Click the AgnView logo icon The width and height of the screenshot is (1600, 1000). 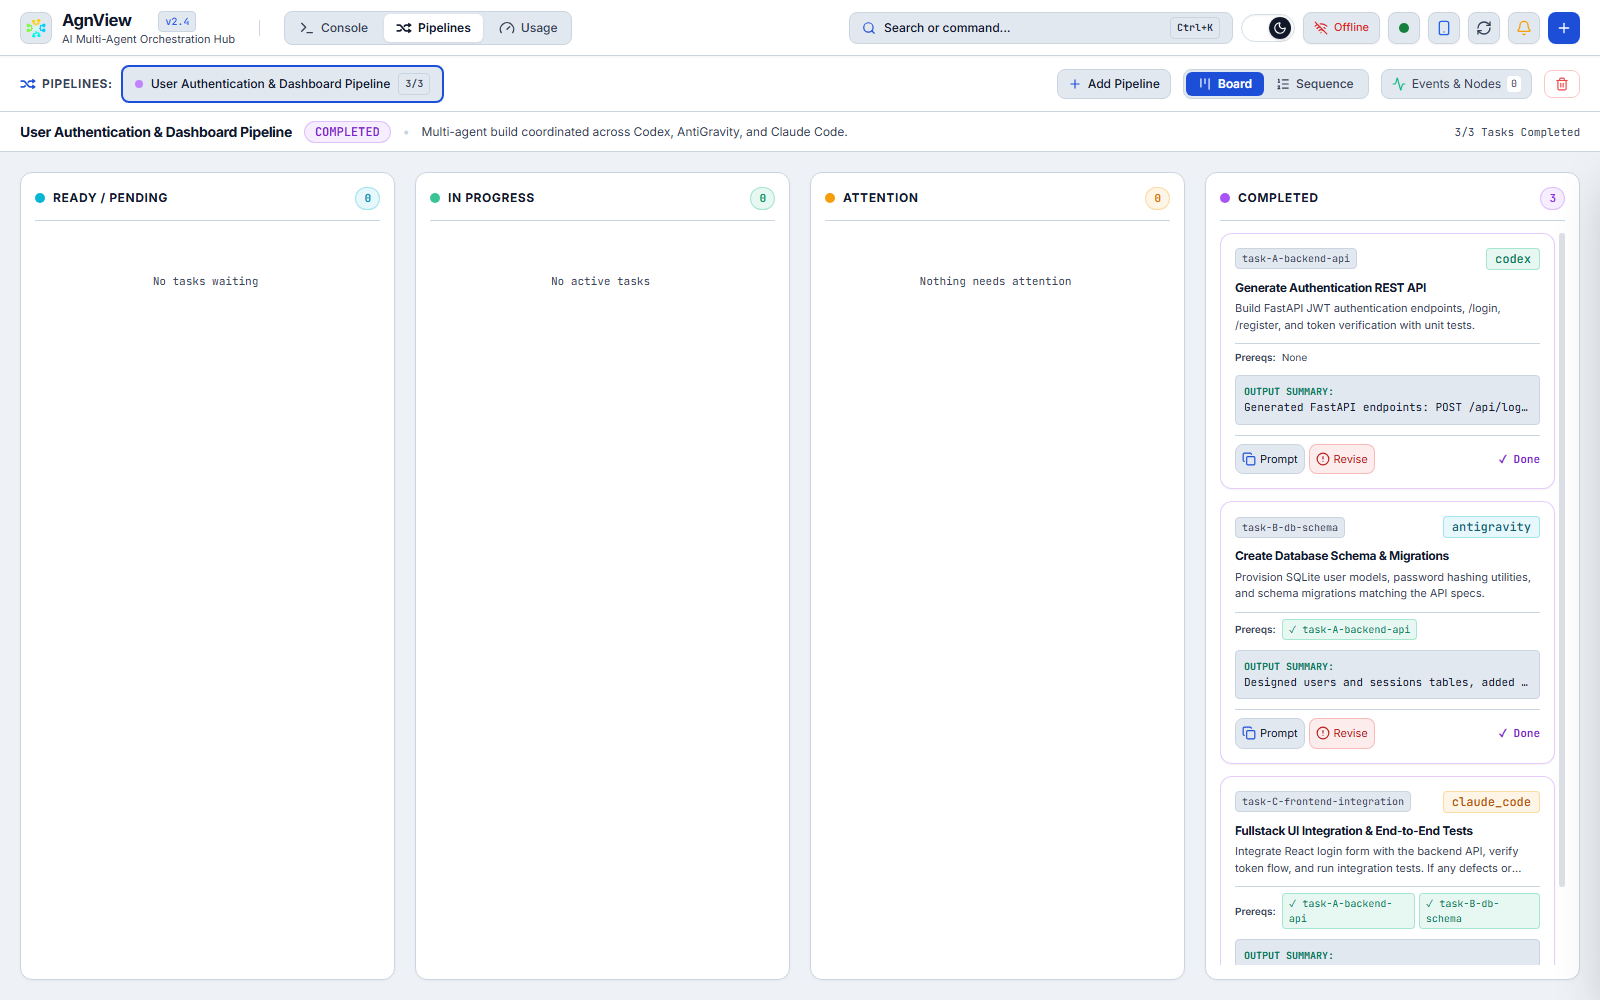click(36, 28)
